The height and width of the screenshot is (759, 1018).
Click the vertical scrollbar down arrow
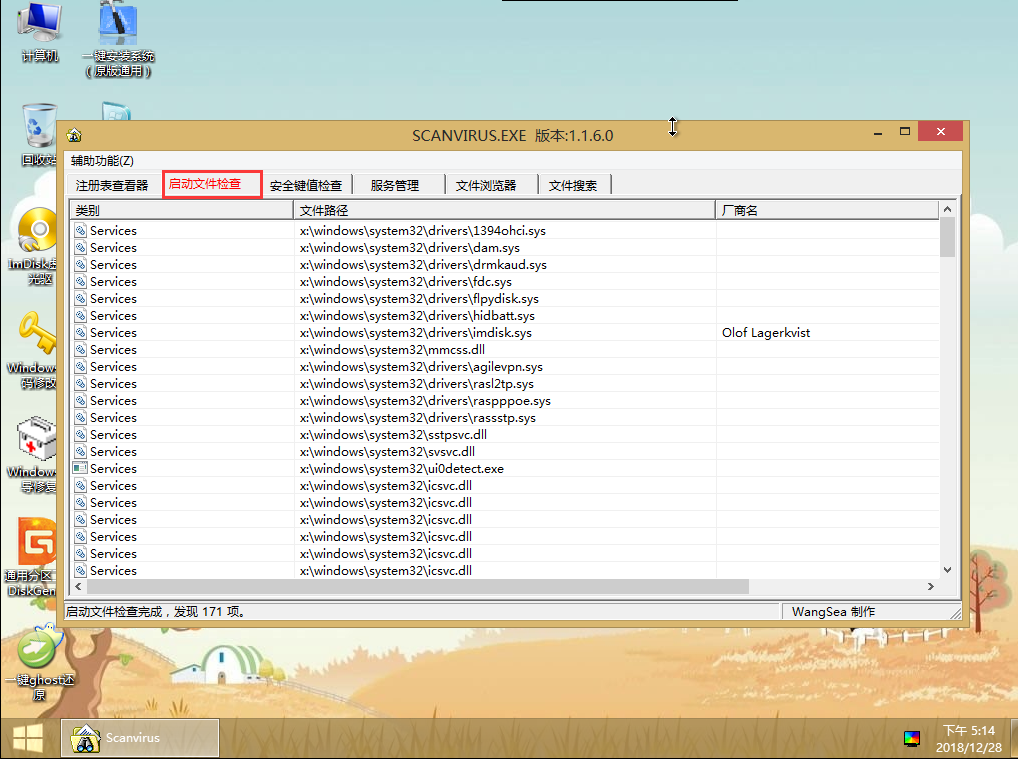pos(947,572)
